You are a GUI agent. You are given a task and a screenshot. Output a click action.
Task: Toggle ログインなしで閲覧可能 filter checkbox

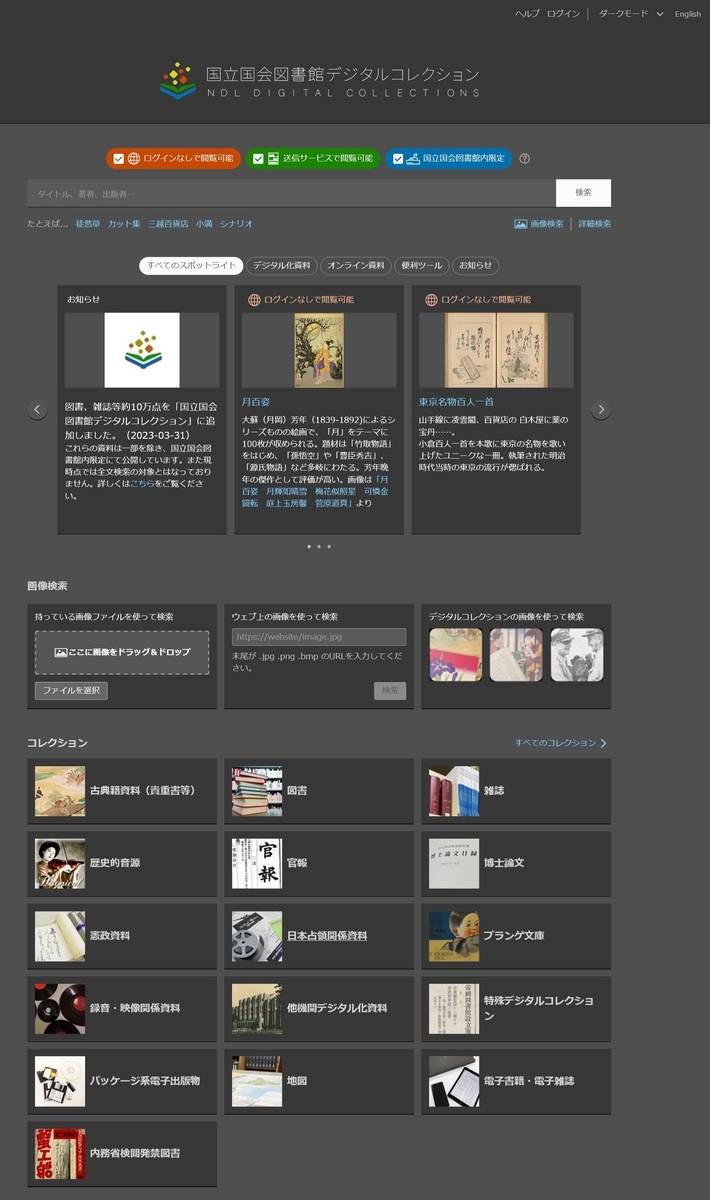coord(119,158)
